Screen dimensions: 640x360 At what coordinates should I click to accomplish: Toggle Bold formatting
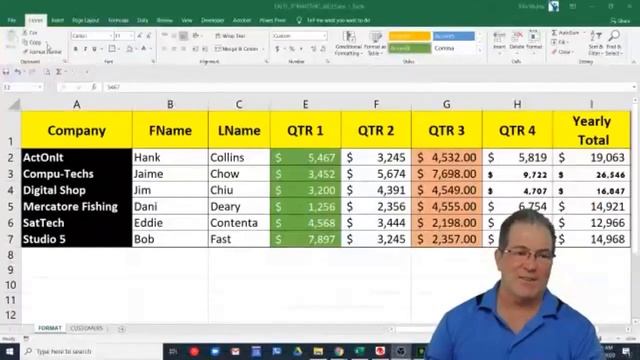(x=76, y=49)
